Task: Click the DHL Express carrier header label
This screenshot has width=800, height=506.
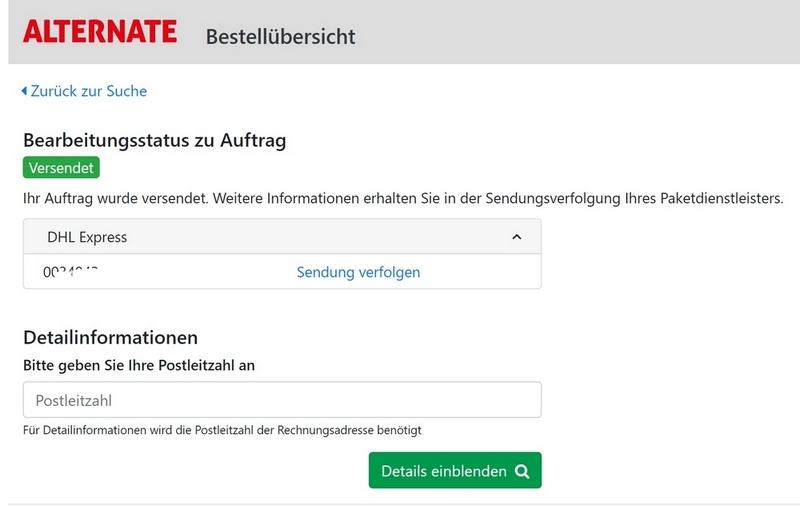Action: point(87,237)
